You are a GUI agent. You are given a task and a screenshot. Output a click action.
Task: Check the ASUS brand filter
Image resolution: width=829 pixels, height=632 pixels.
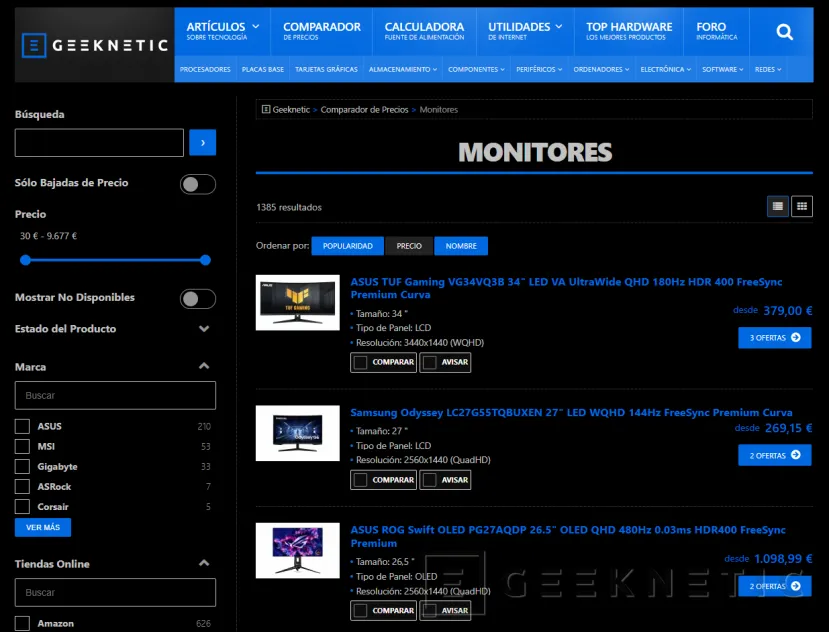click(22, 426)
